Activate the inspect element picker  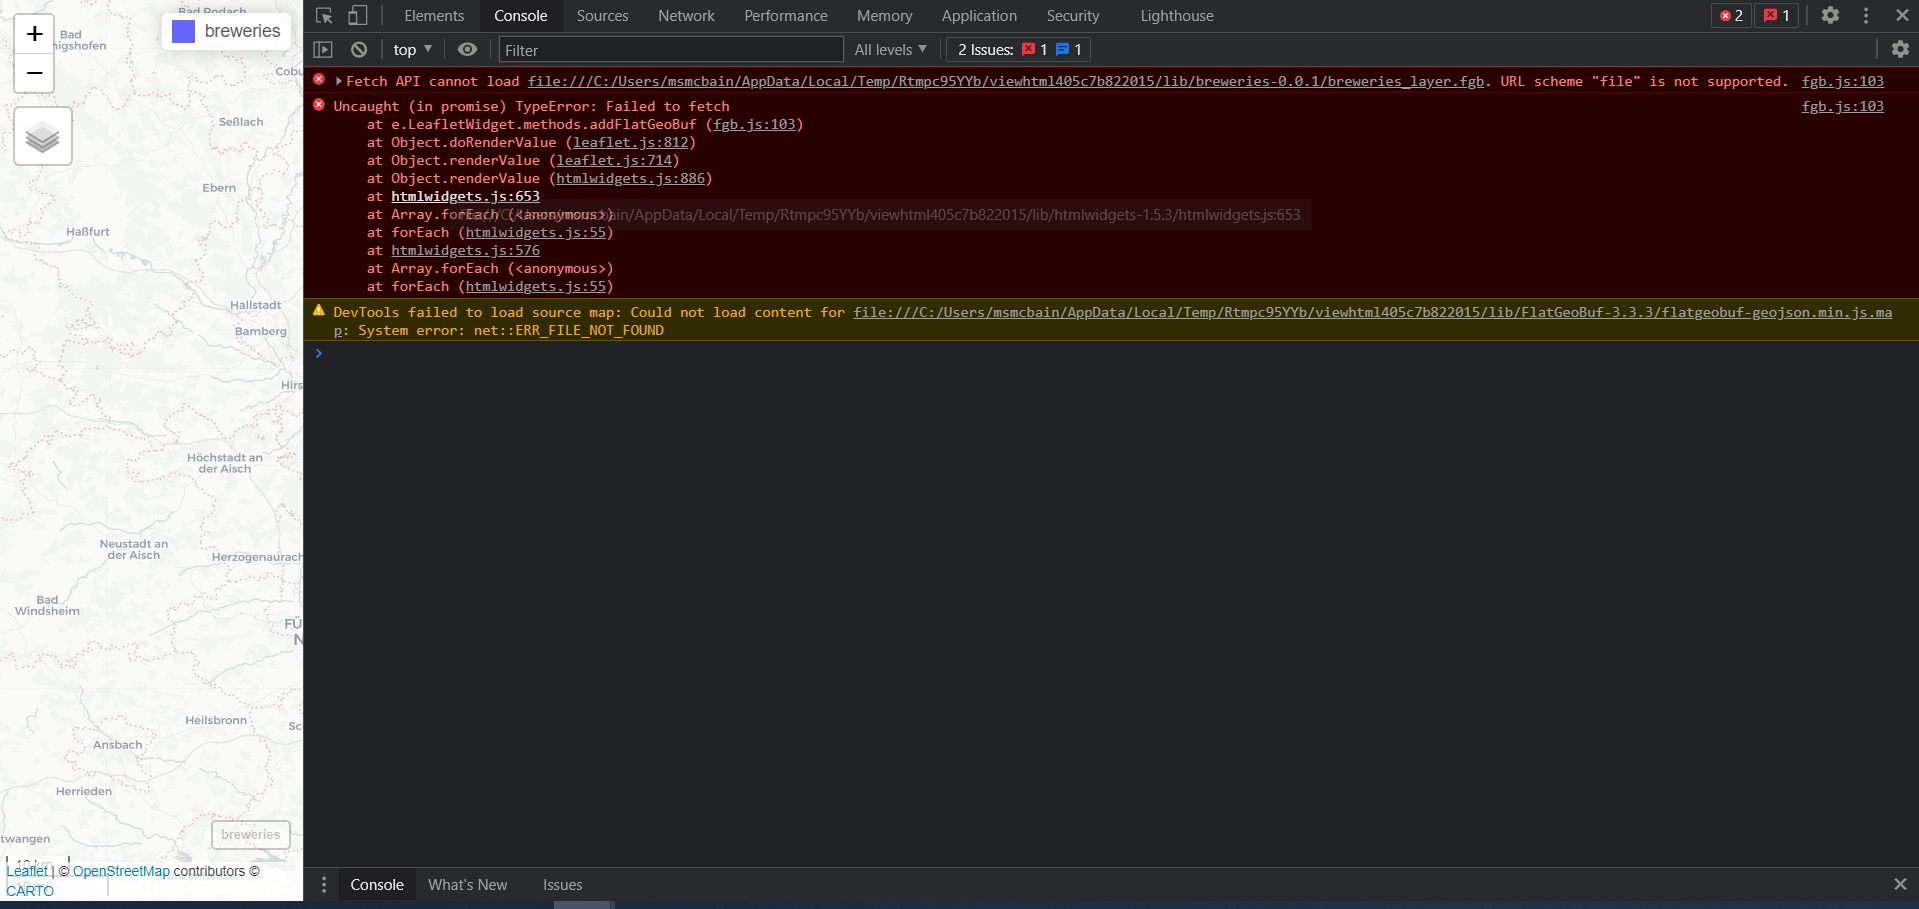324,16
